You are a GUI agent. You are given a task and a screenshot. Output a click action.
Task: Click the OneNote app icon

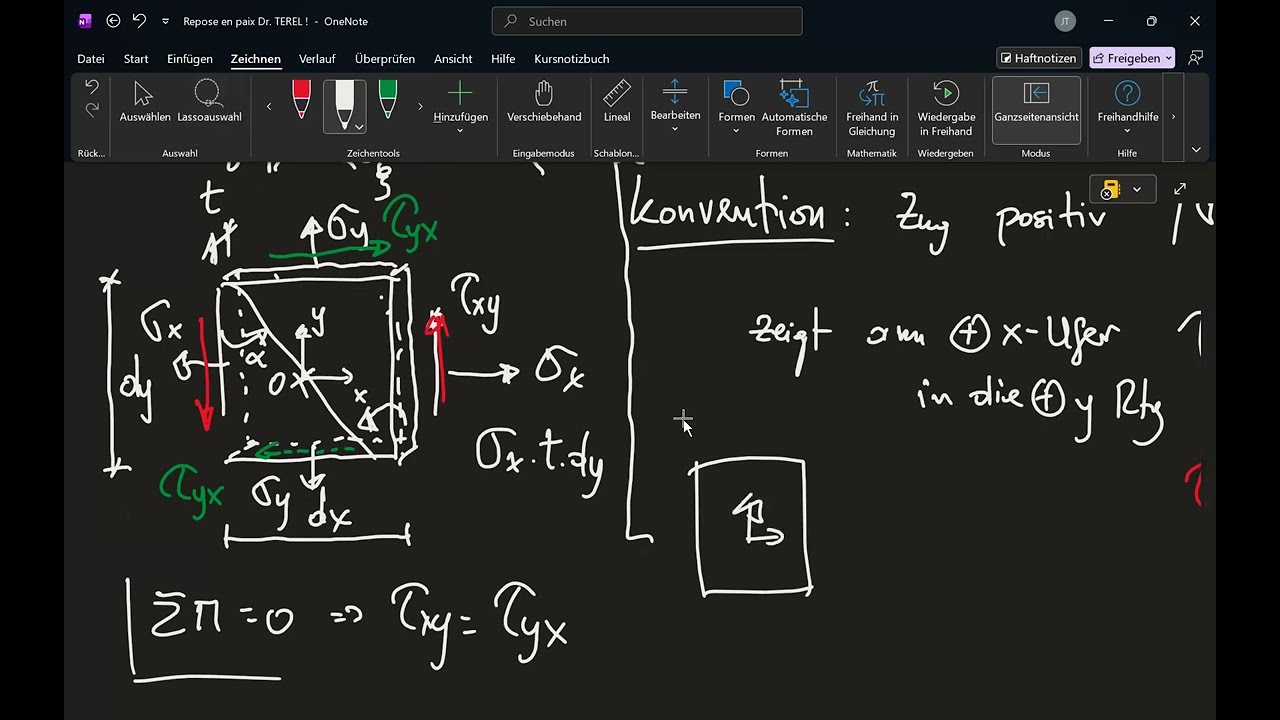pos(85,21)
